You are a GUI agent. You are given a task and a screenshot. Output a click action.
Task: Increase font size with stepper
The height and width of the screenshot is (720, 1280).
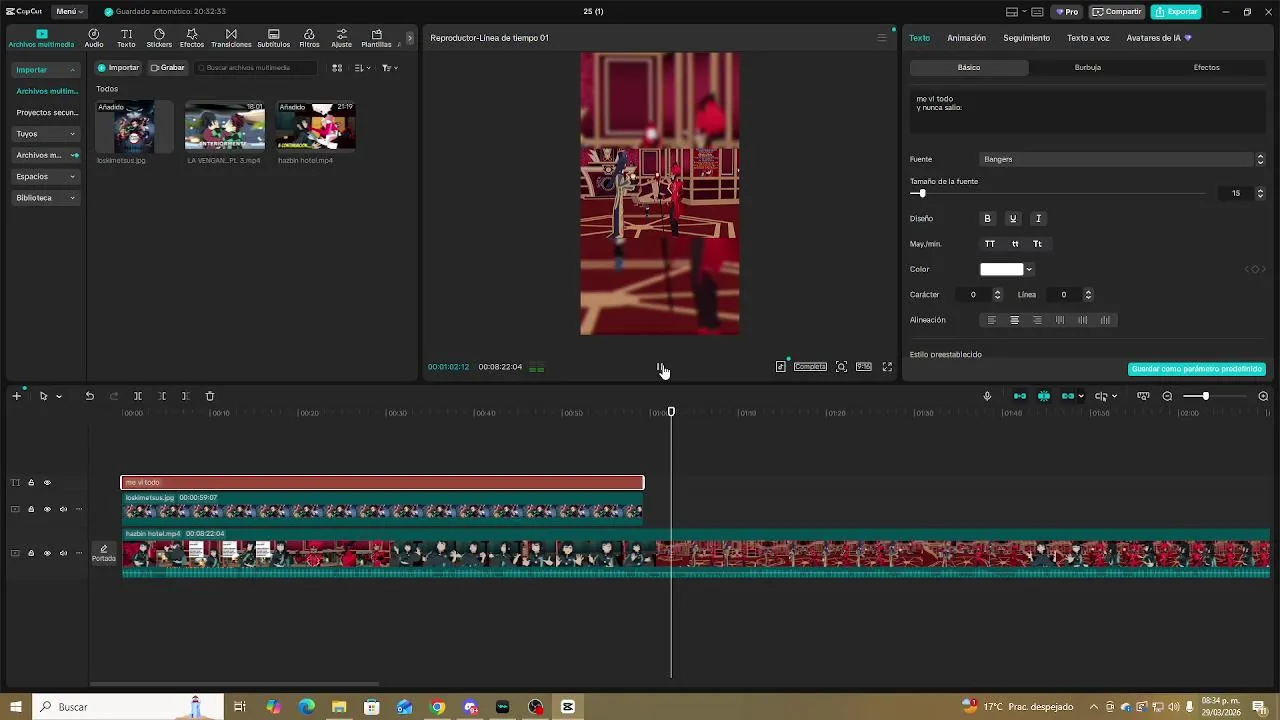pyautogui.click(x=1260, y=190)
